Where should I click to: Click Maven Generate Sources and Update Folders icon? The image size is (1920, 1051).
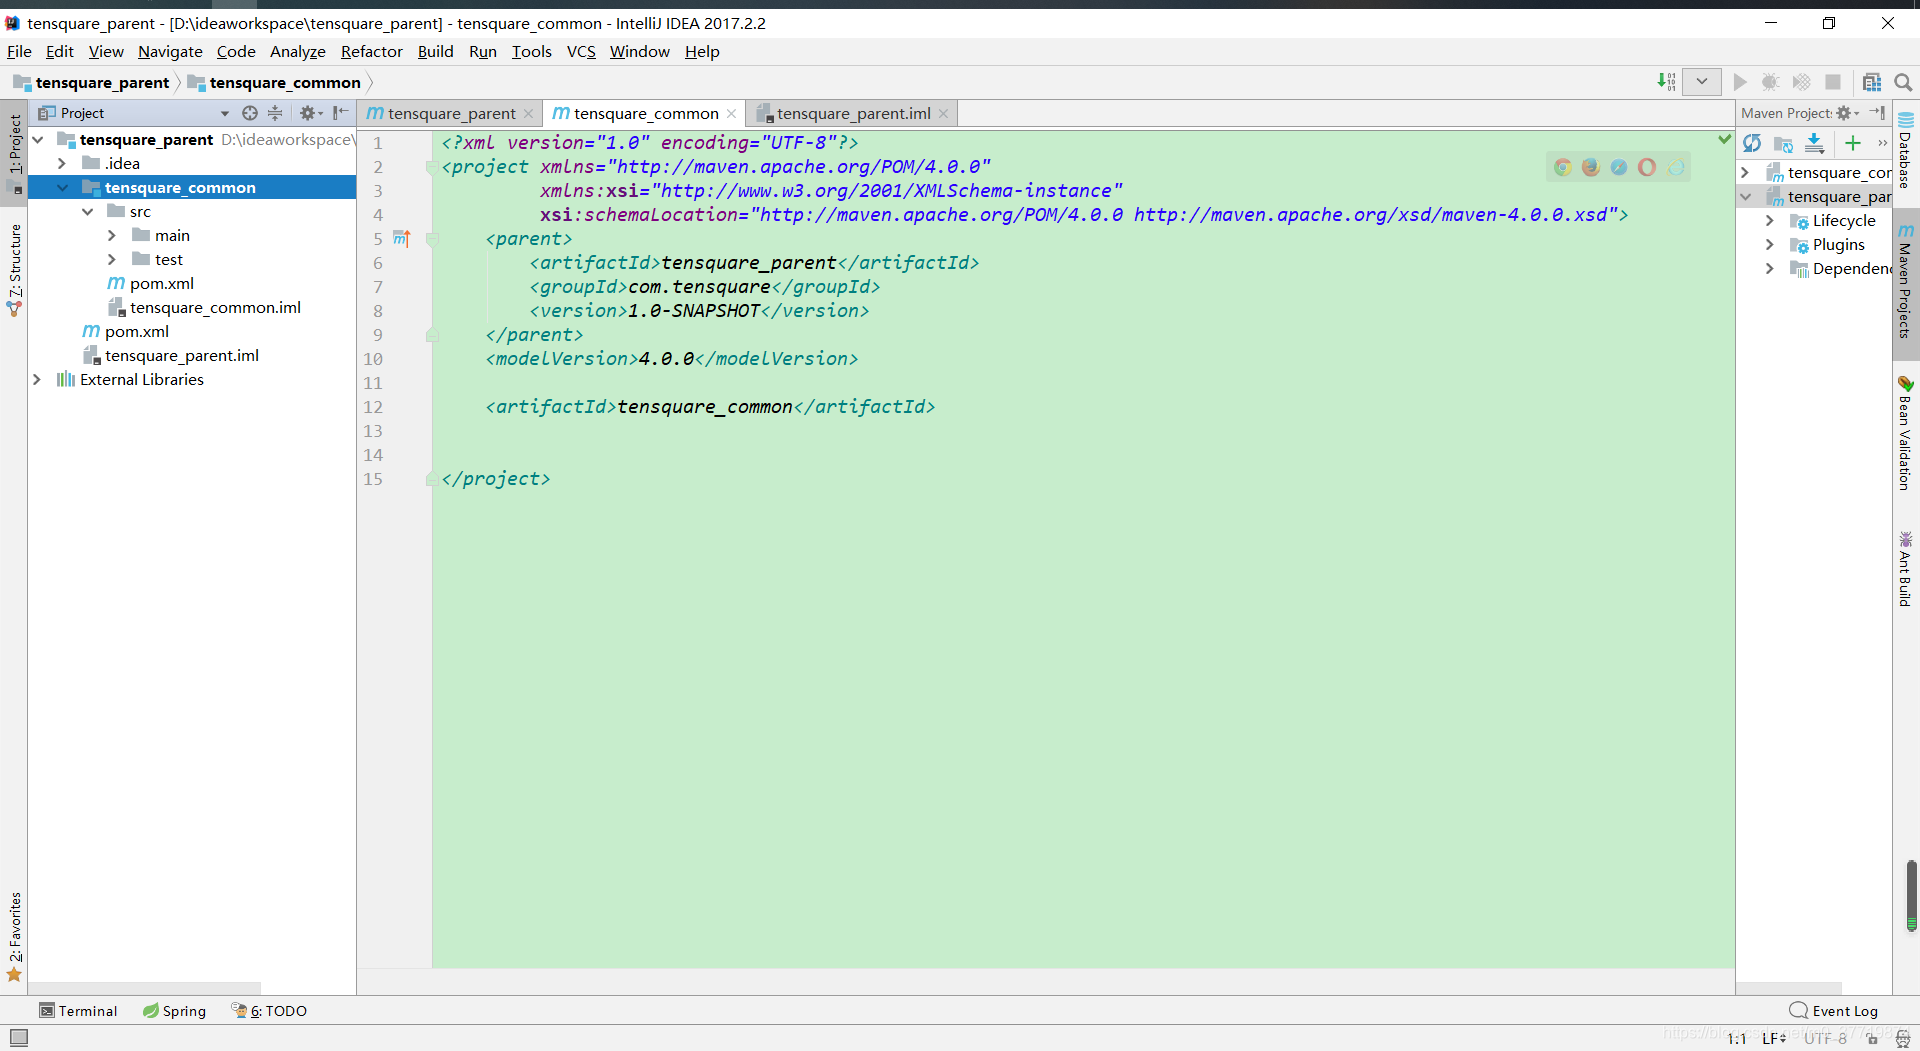(x=1783, y=144)
